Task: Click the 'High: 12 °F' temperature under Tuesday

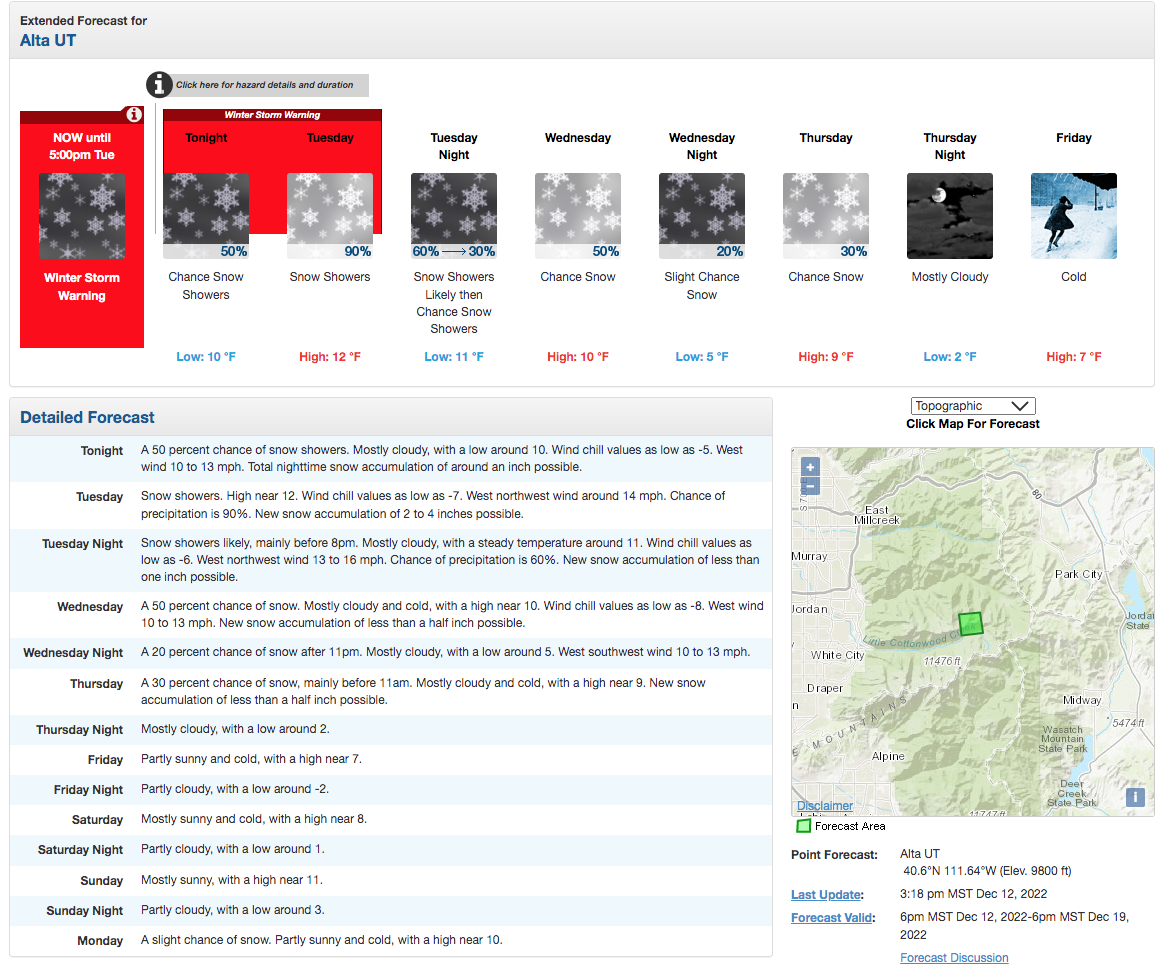Action: pyautogui.click(x=330, y=357)
